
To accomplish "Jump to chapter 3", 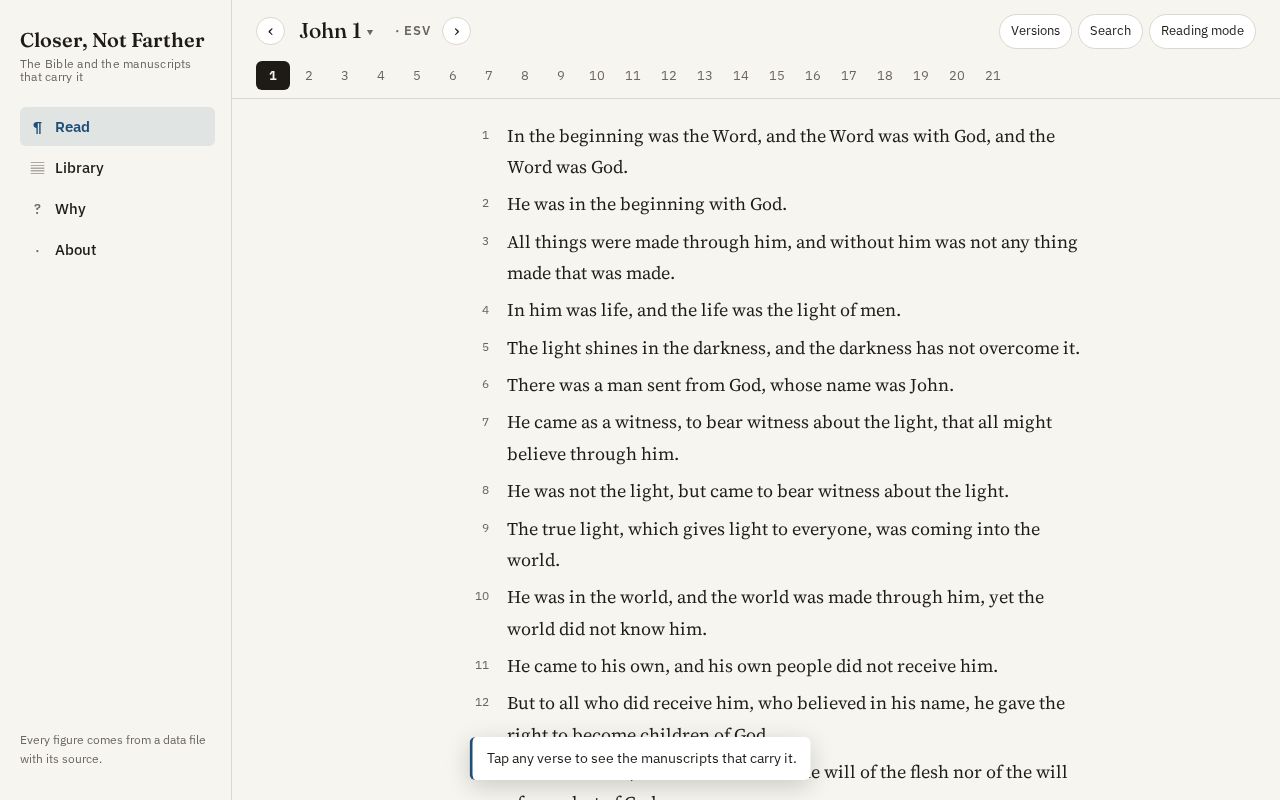I will click(x=345, y=76).
